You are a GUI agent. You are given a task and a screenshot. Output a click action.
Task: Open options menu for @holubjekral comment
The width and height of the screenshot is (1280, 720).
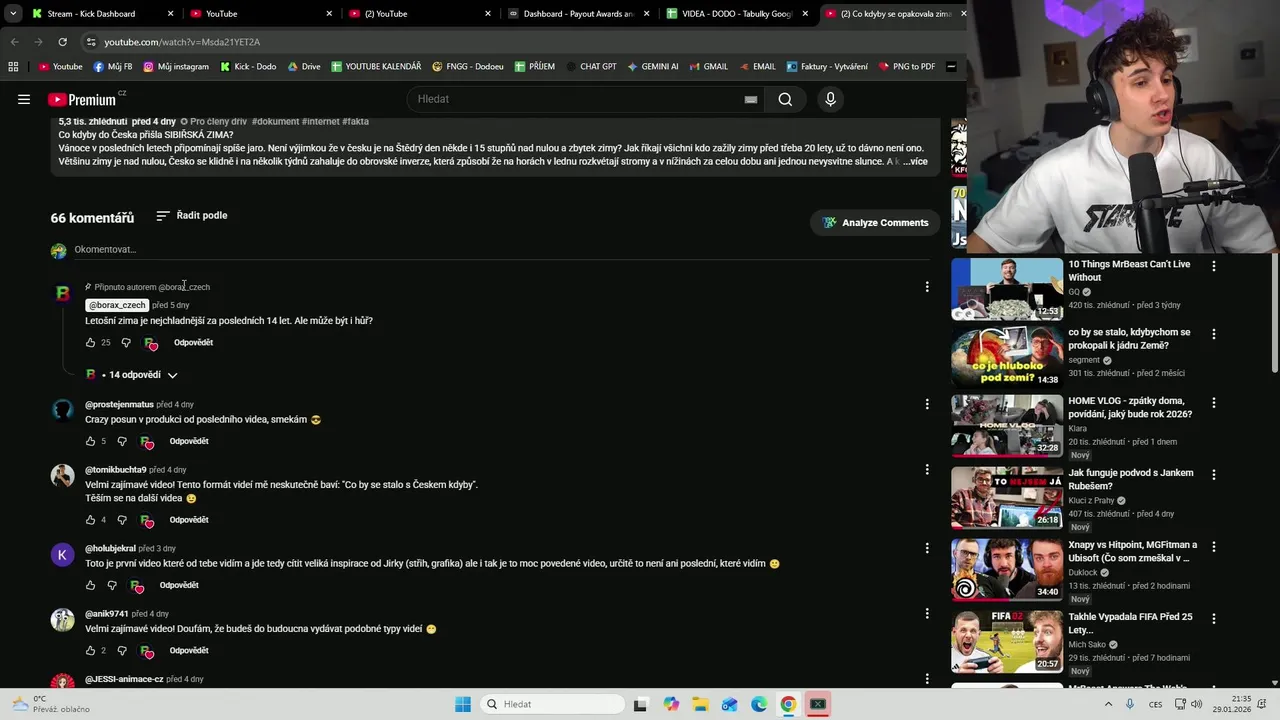coord(927,548)
